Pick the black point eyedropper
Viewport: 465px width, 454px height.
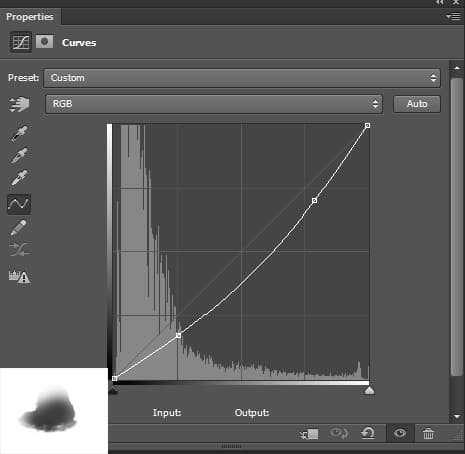pos(19,134)
